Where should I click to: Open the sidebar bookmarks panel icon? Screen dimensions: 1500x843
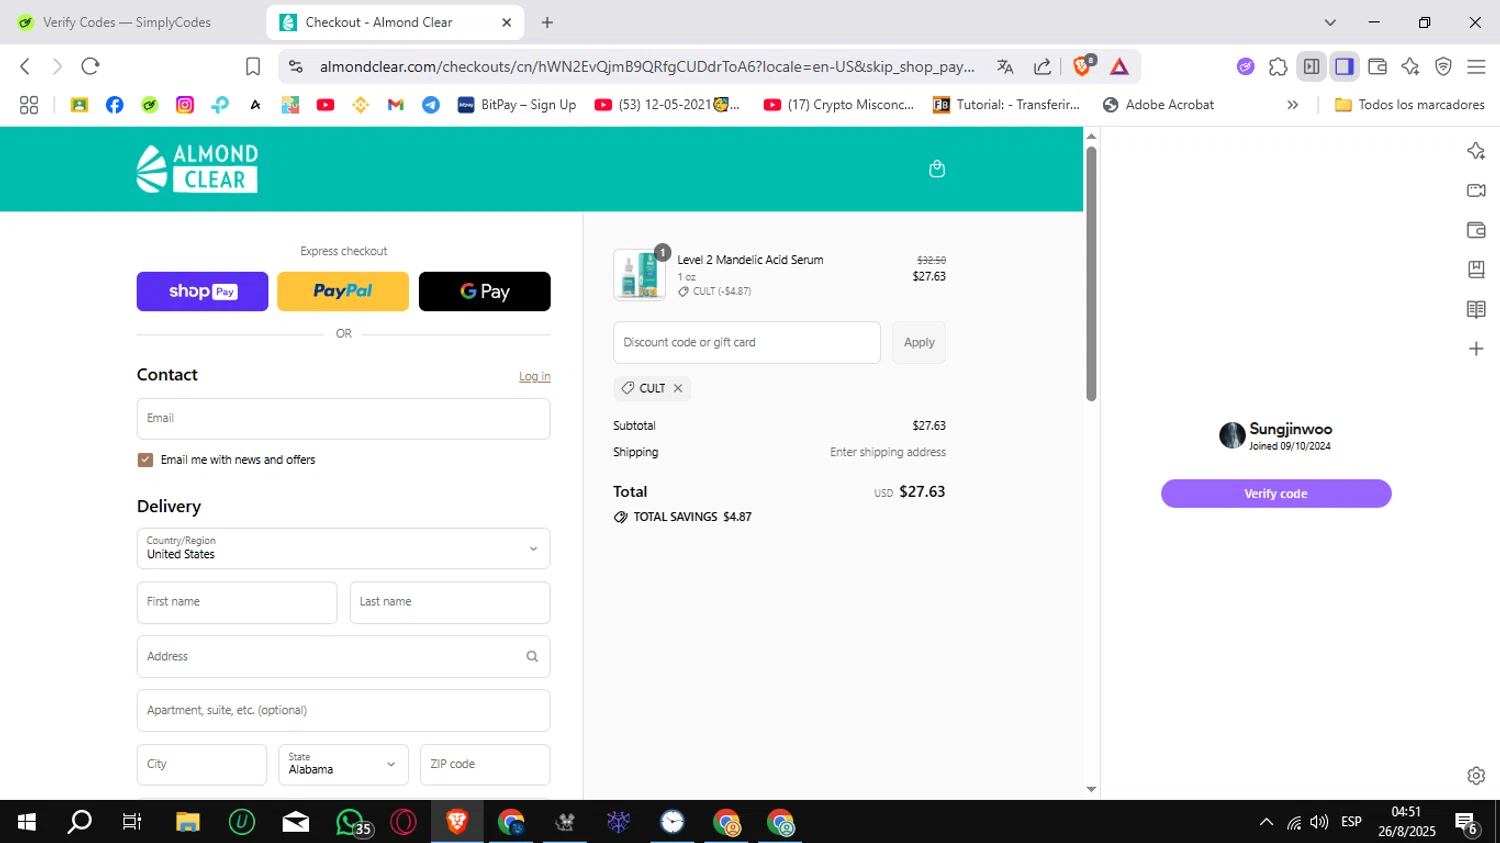point(1476,270)
